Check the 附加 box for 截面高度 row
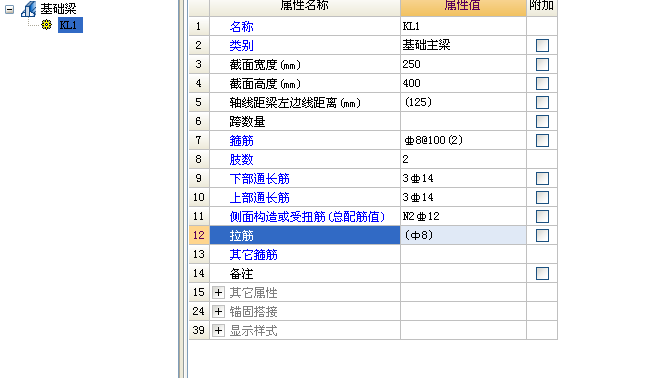The width and height of the screenshot is (661, 378). [542, 83]
